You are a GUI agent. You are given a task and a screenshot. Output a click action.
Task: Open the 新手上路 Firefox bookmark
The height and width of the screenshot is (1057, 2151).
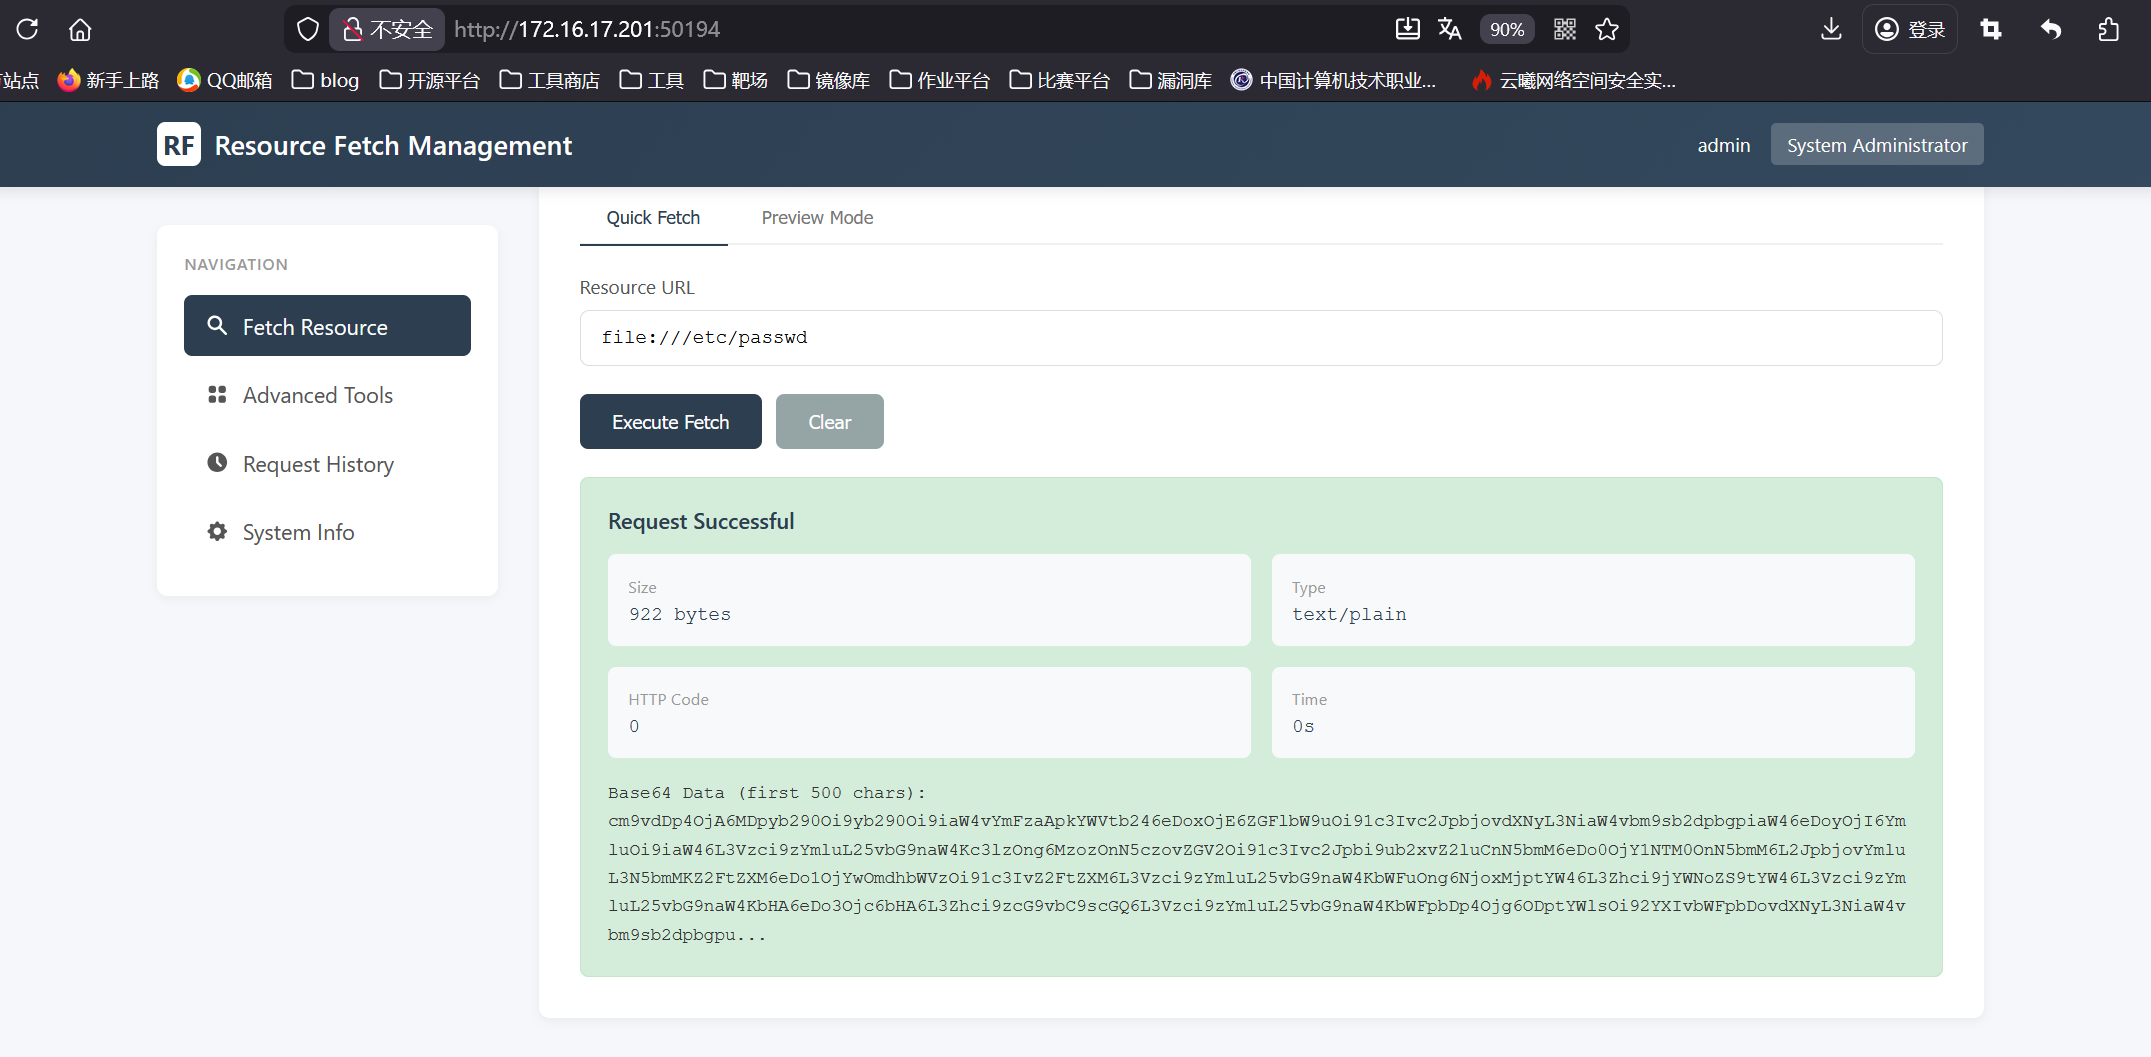click(108, 80)
